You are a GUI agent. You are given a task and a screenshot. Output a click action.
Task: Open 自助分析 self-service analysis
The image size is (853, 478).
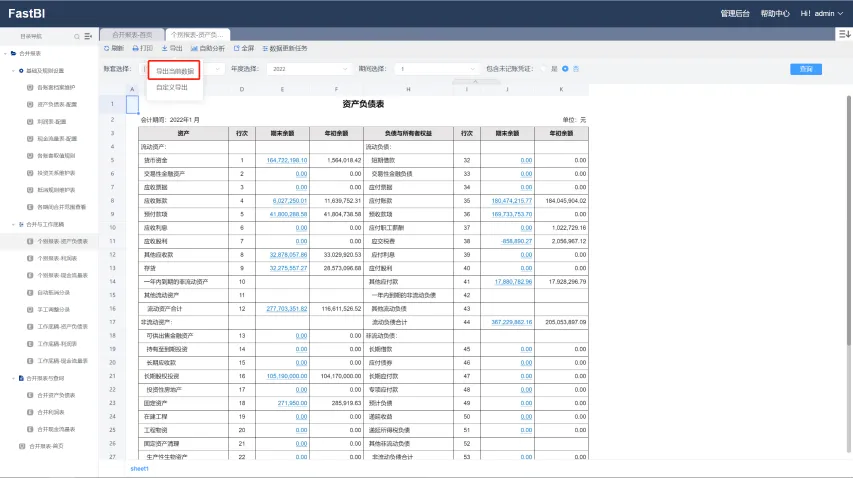tap(207, 48)
